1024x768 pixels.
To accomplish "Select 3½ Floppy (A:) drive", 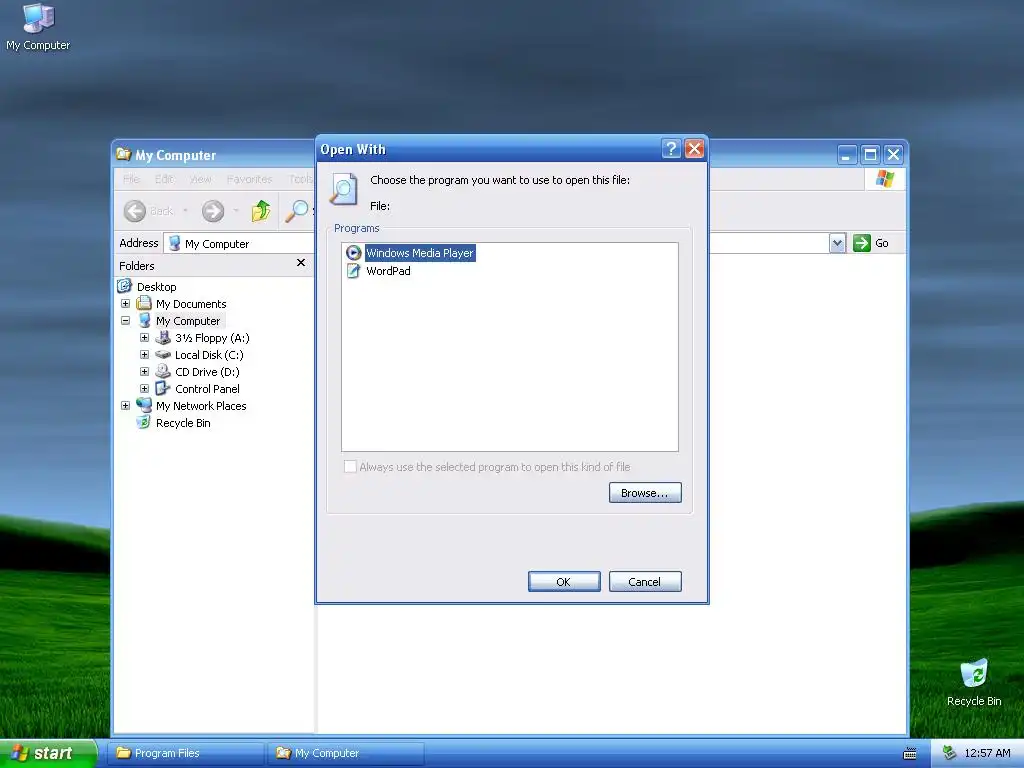I will (212, 338).
